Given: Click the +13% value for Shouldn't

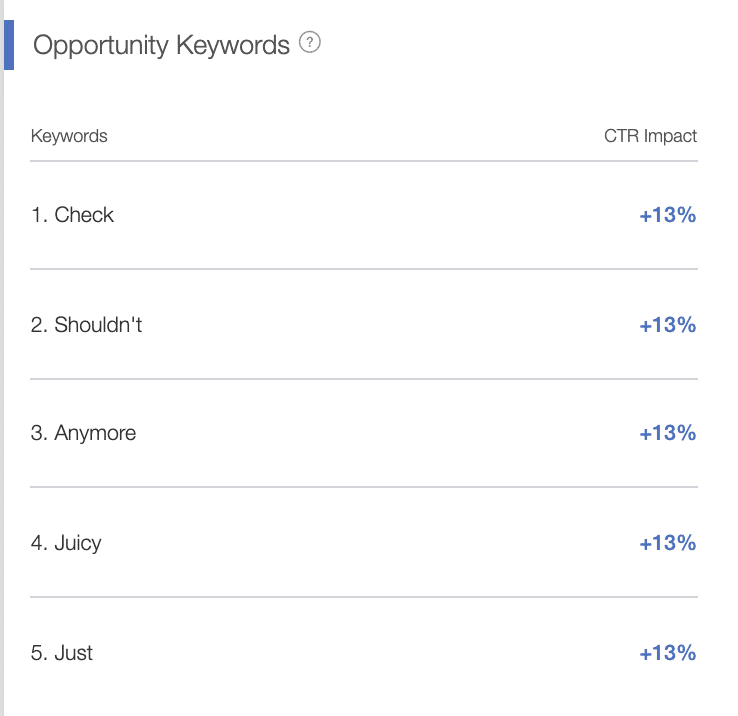Looking at the screenshot, I should [667, 325].
